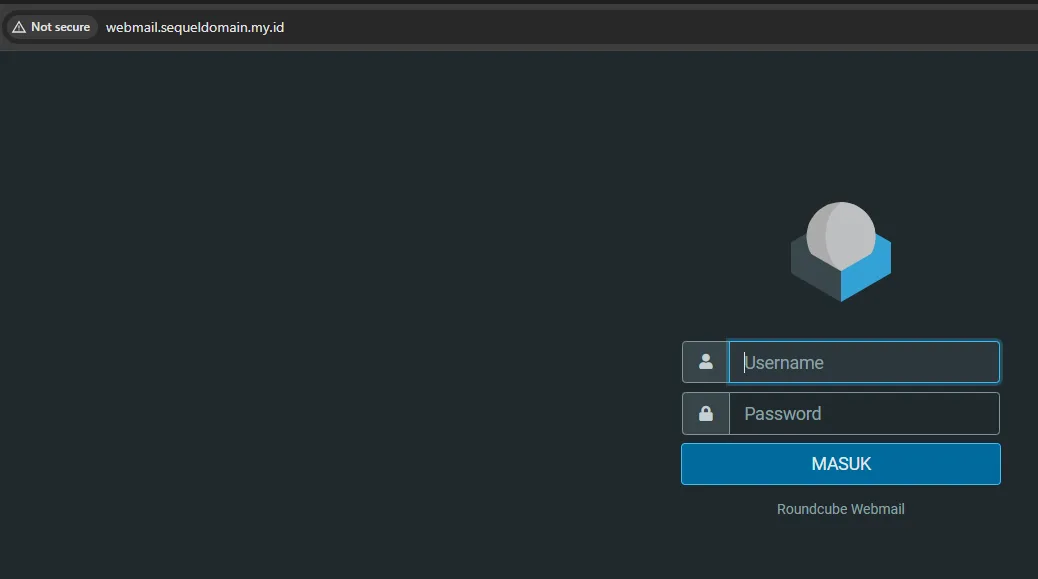Click the Roundcube Webmail footer text

[841, 509]
